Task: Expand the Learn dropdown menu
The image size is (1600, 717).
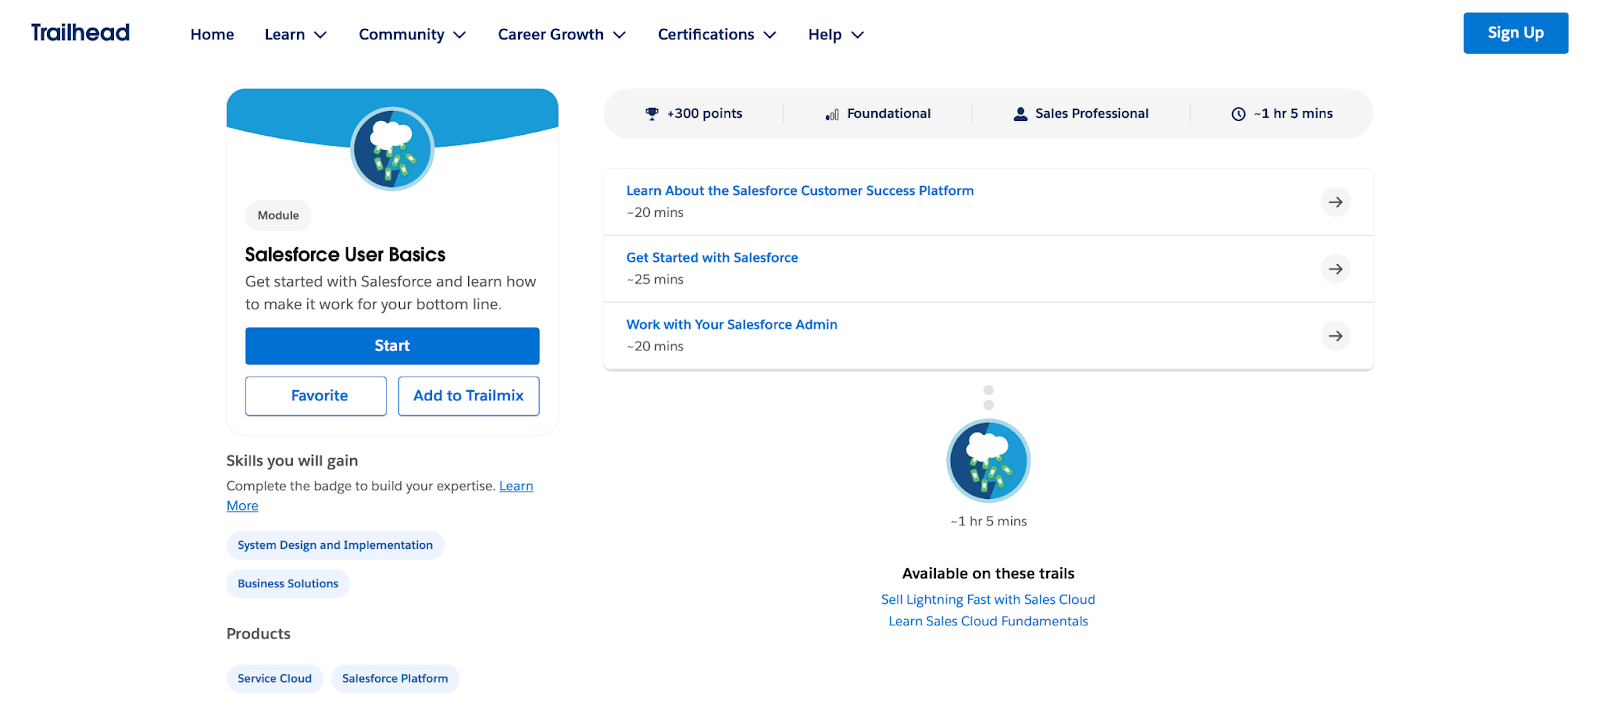Action: (295, 35)
